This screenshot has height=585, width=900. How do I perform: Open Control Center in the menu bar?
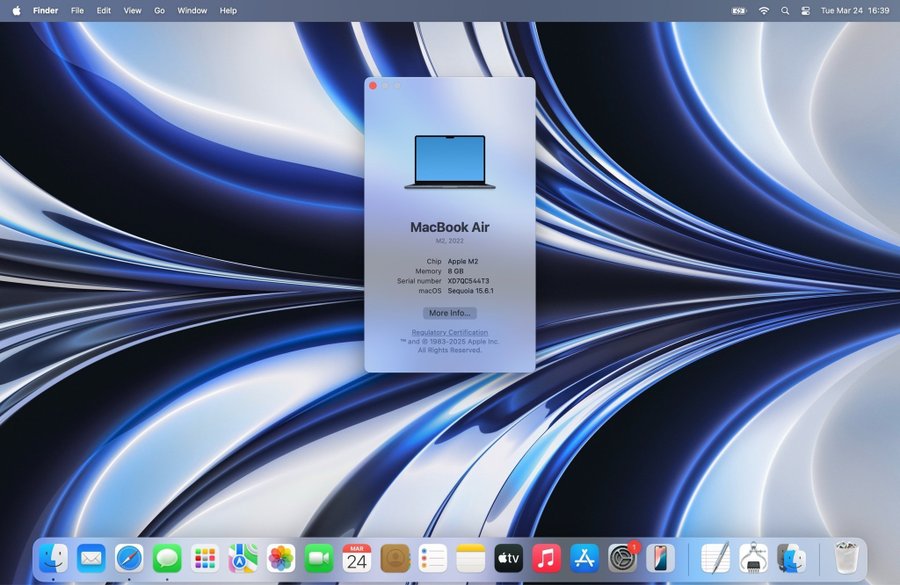tap(805, 10)
